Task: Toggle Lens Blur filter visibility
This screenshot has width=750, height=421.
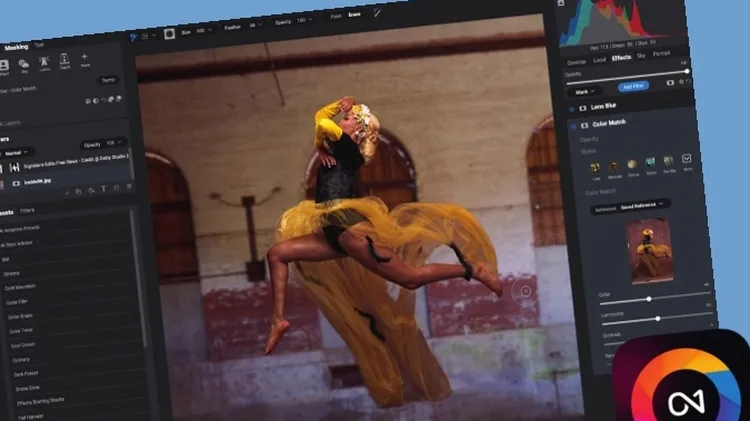Action: 571,106
